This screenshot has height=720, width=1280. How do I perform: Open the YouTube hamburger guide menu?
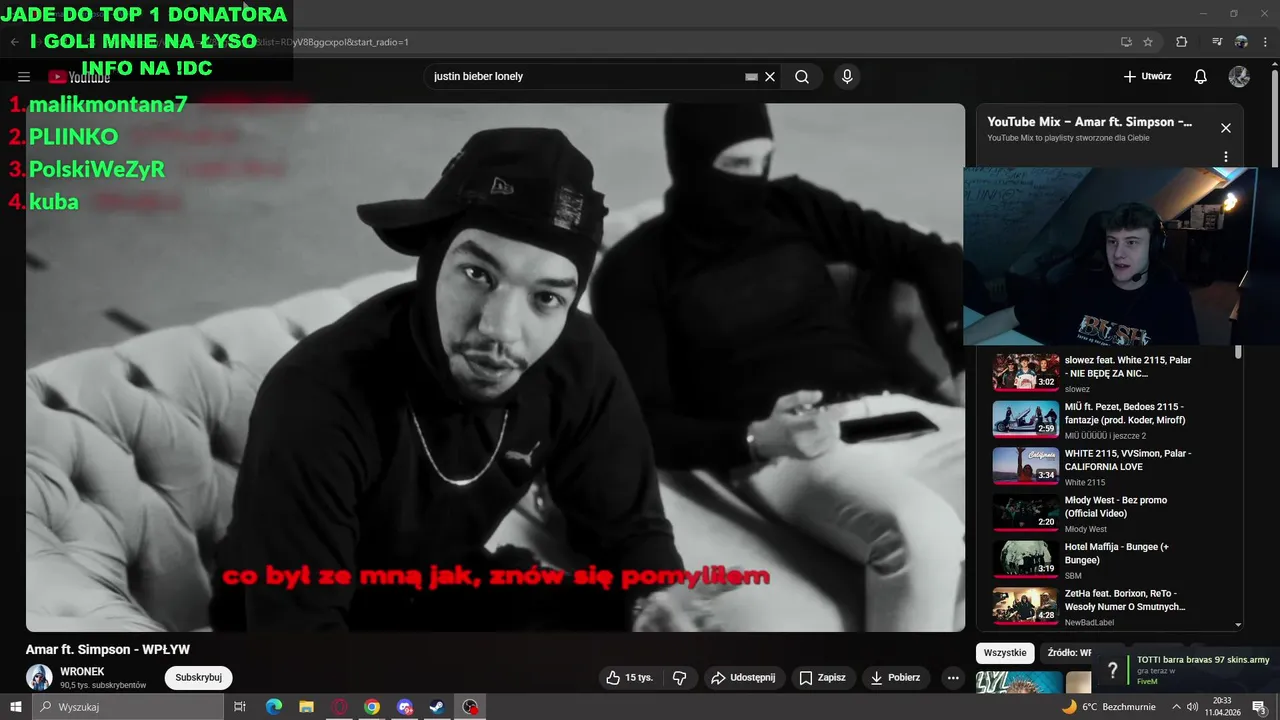[24, 77]
